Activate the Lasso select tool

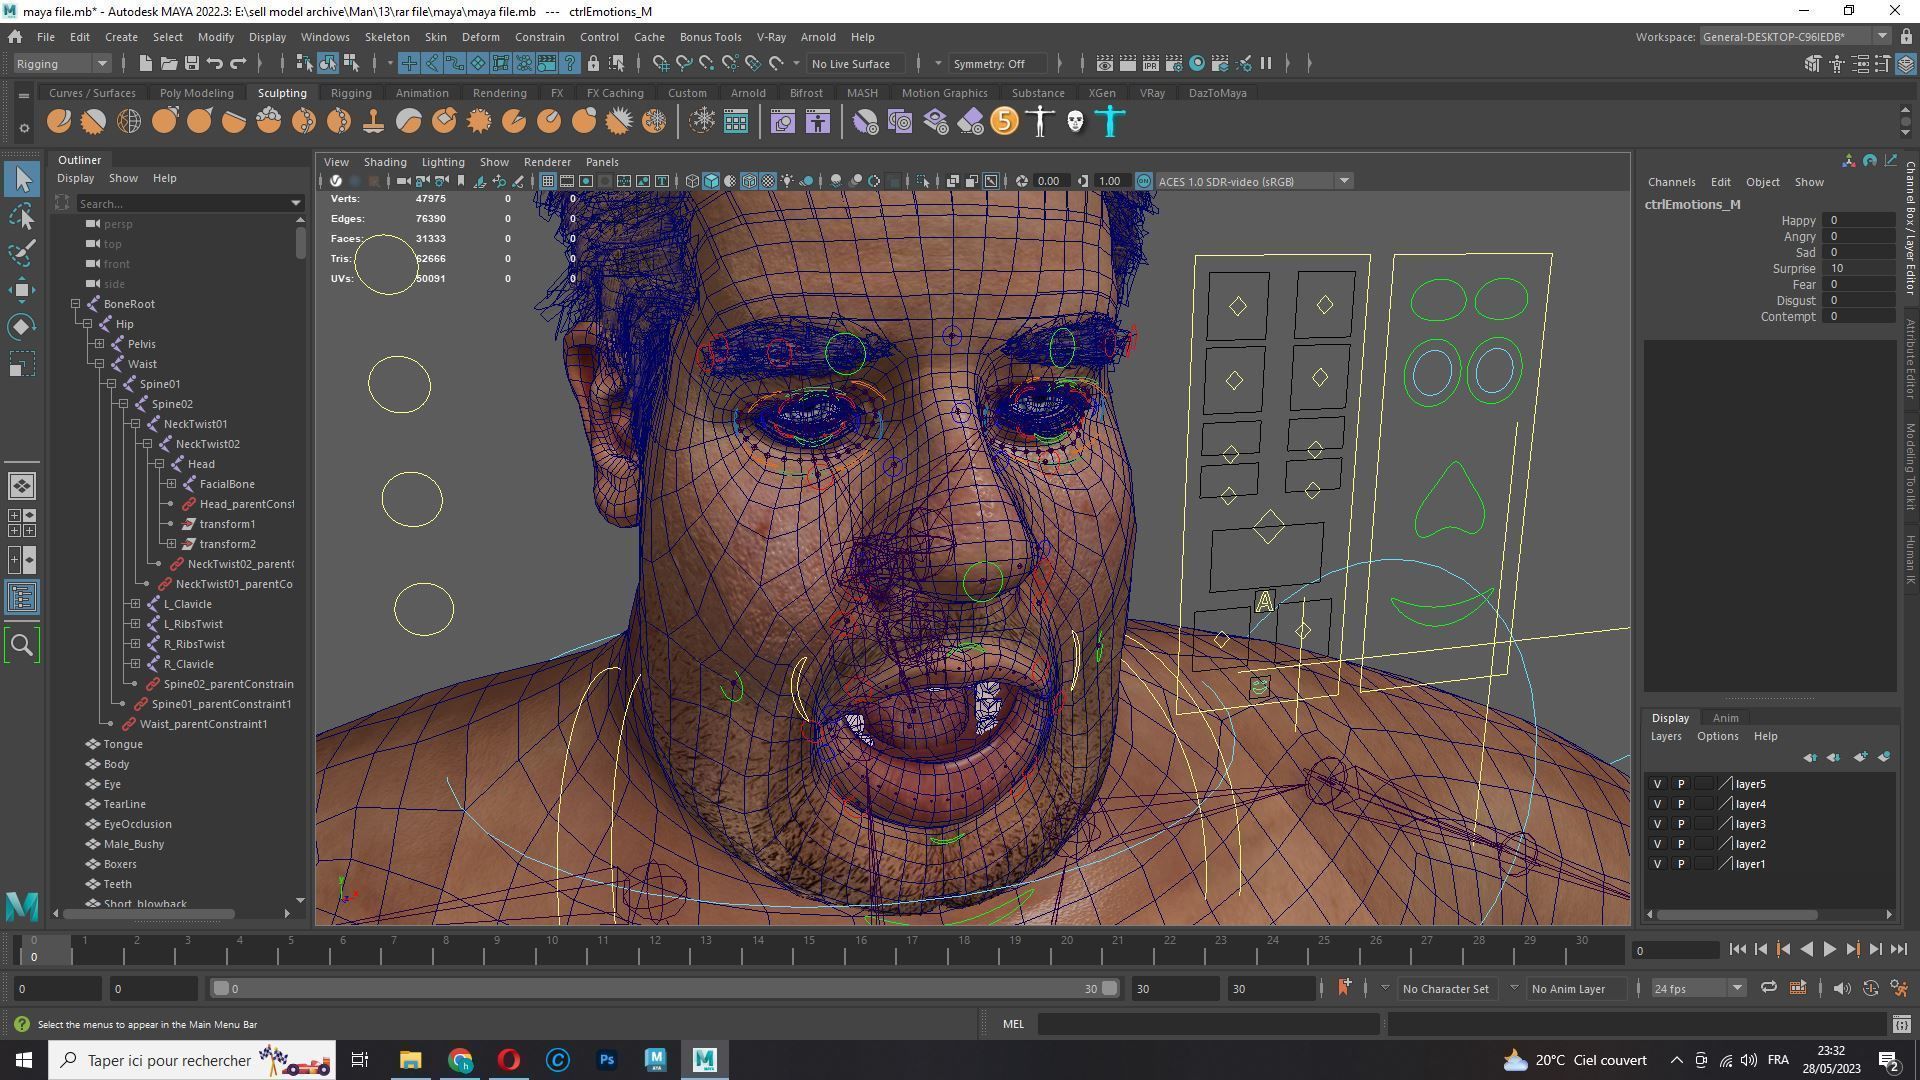point(22,216)
